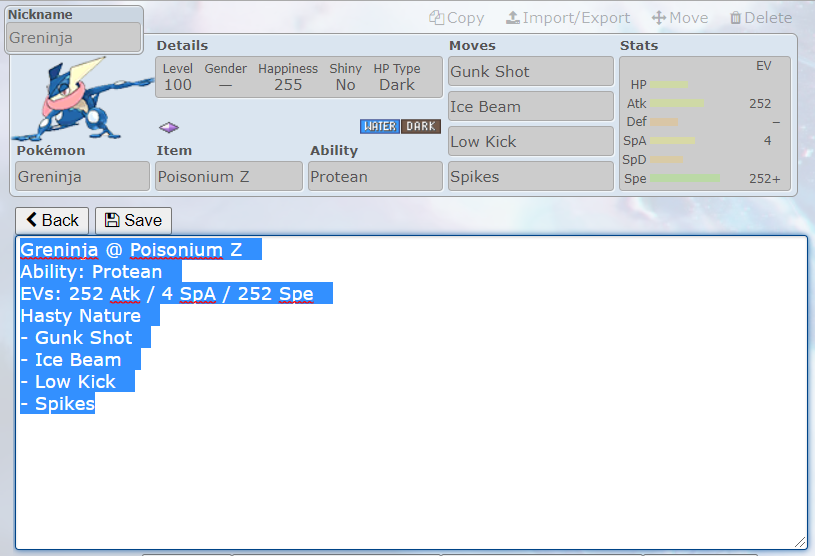Click the '- Ice Beam' text line
Viewport: 815px width, 556px height.
tap(71, 360)
